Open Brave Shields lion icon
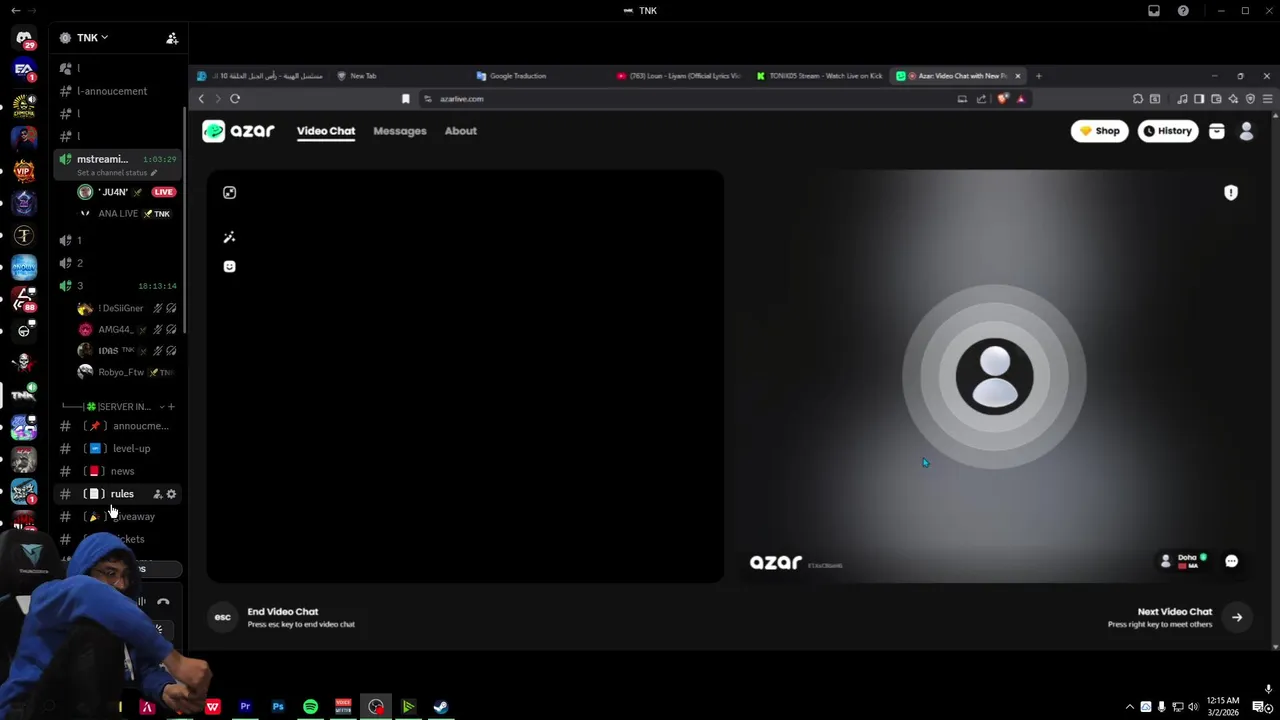The width and height of the screenshot is (1280, 720). [x=1003, y=99]
